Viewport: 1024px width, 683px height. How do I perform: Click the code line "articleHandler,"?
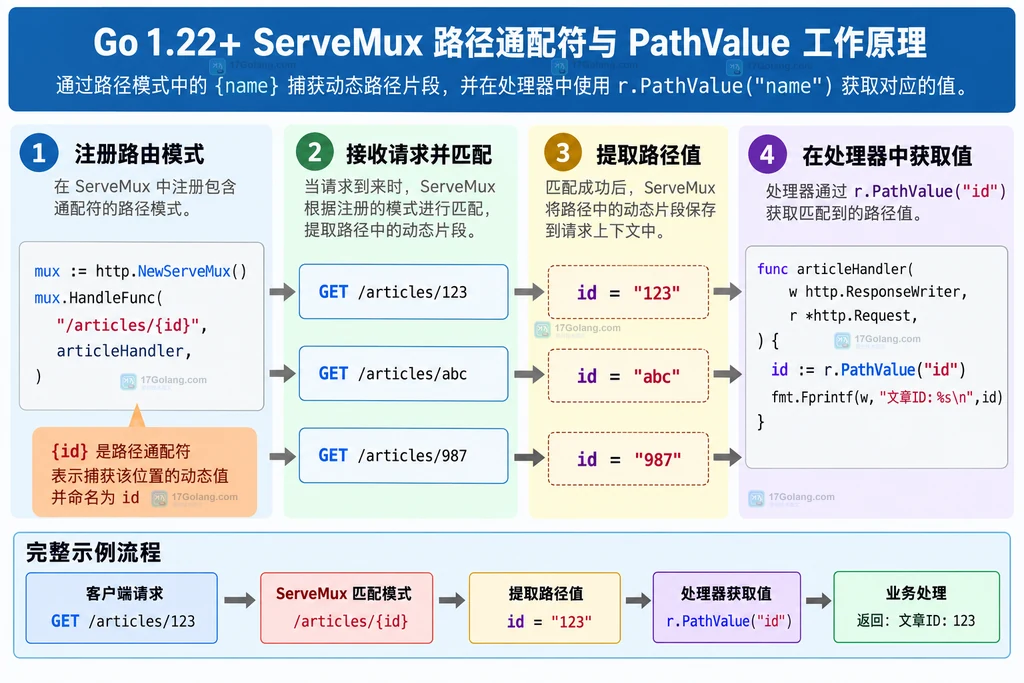pyautogui.click(x=123, y=351)
